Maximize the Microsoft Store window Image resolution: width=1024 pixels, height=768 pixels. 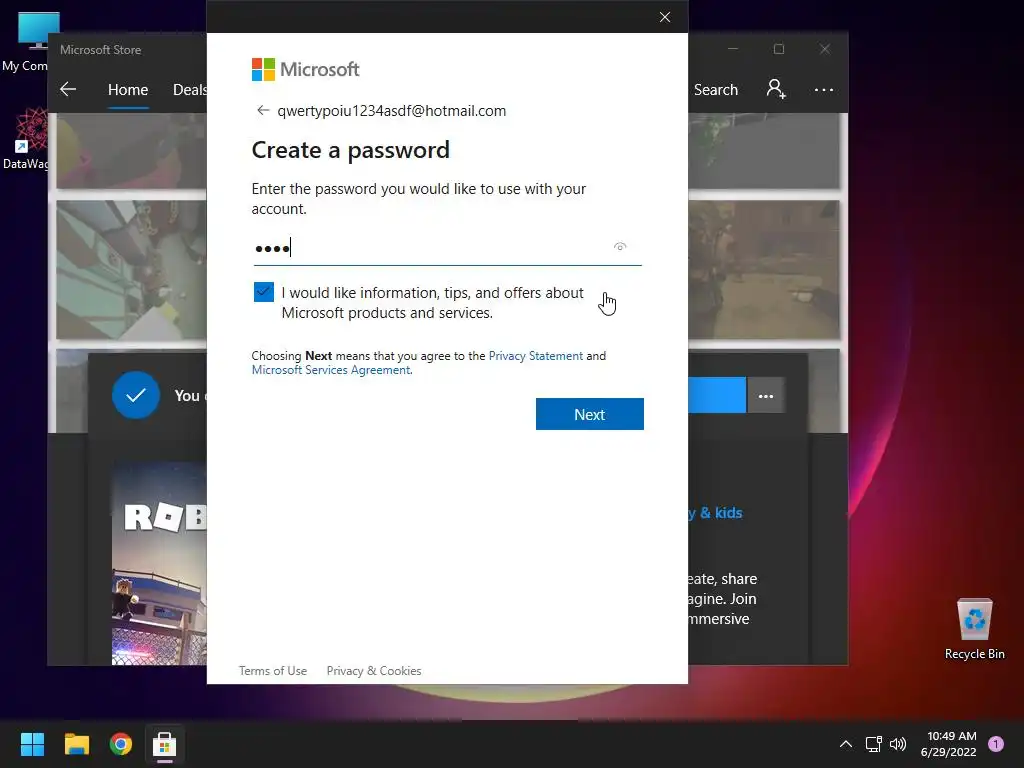pyautogui.click(x=778, y=49)
